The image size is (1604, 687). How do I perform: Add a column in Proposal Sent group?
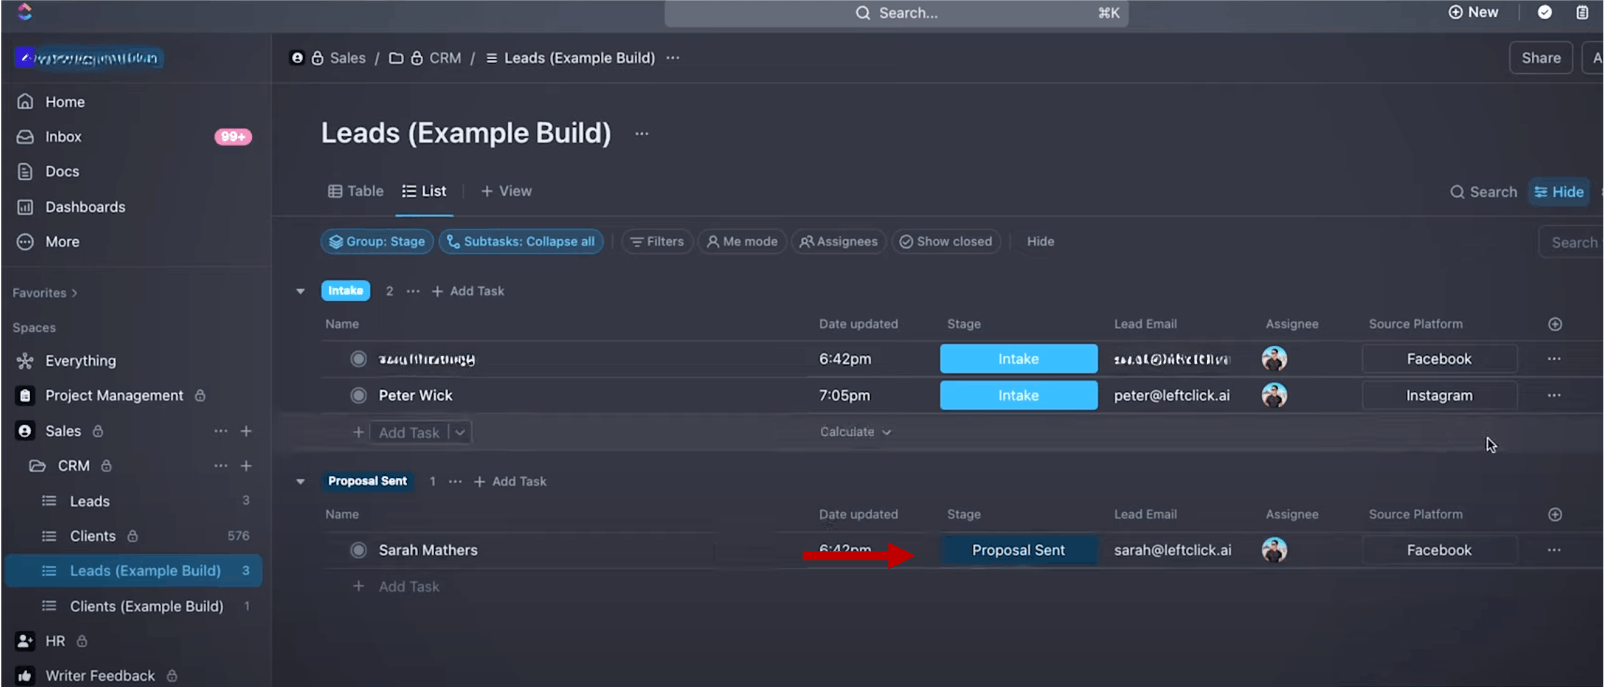[x=1555, y=515]
